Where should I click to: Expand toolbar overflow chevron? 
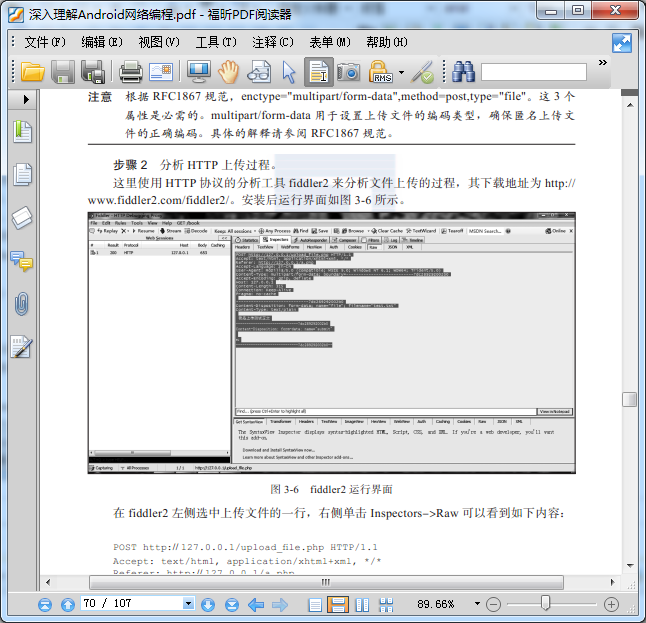point(603,63)
